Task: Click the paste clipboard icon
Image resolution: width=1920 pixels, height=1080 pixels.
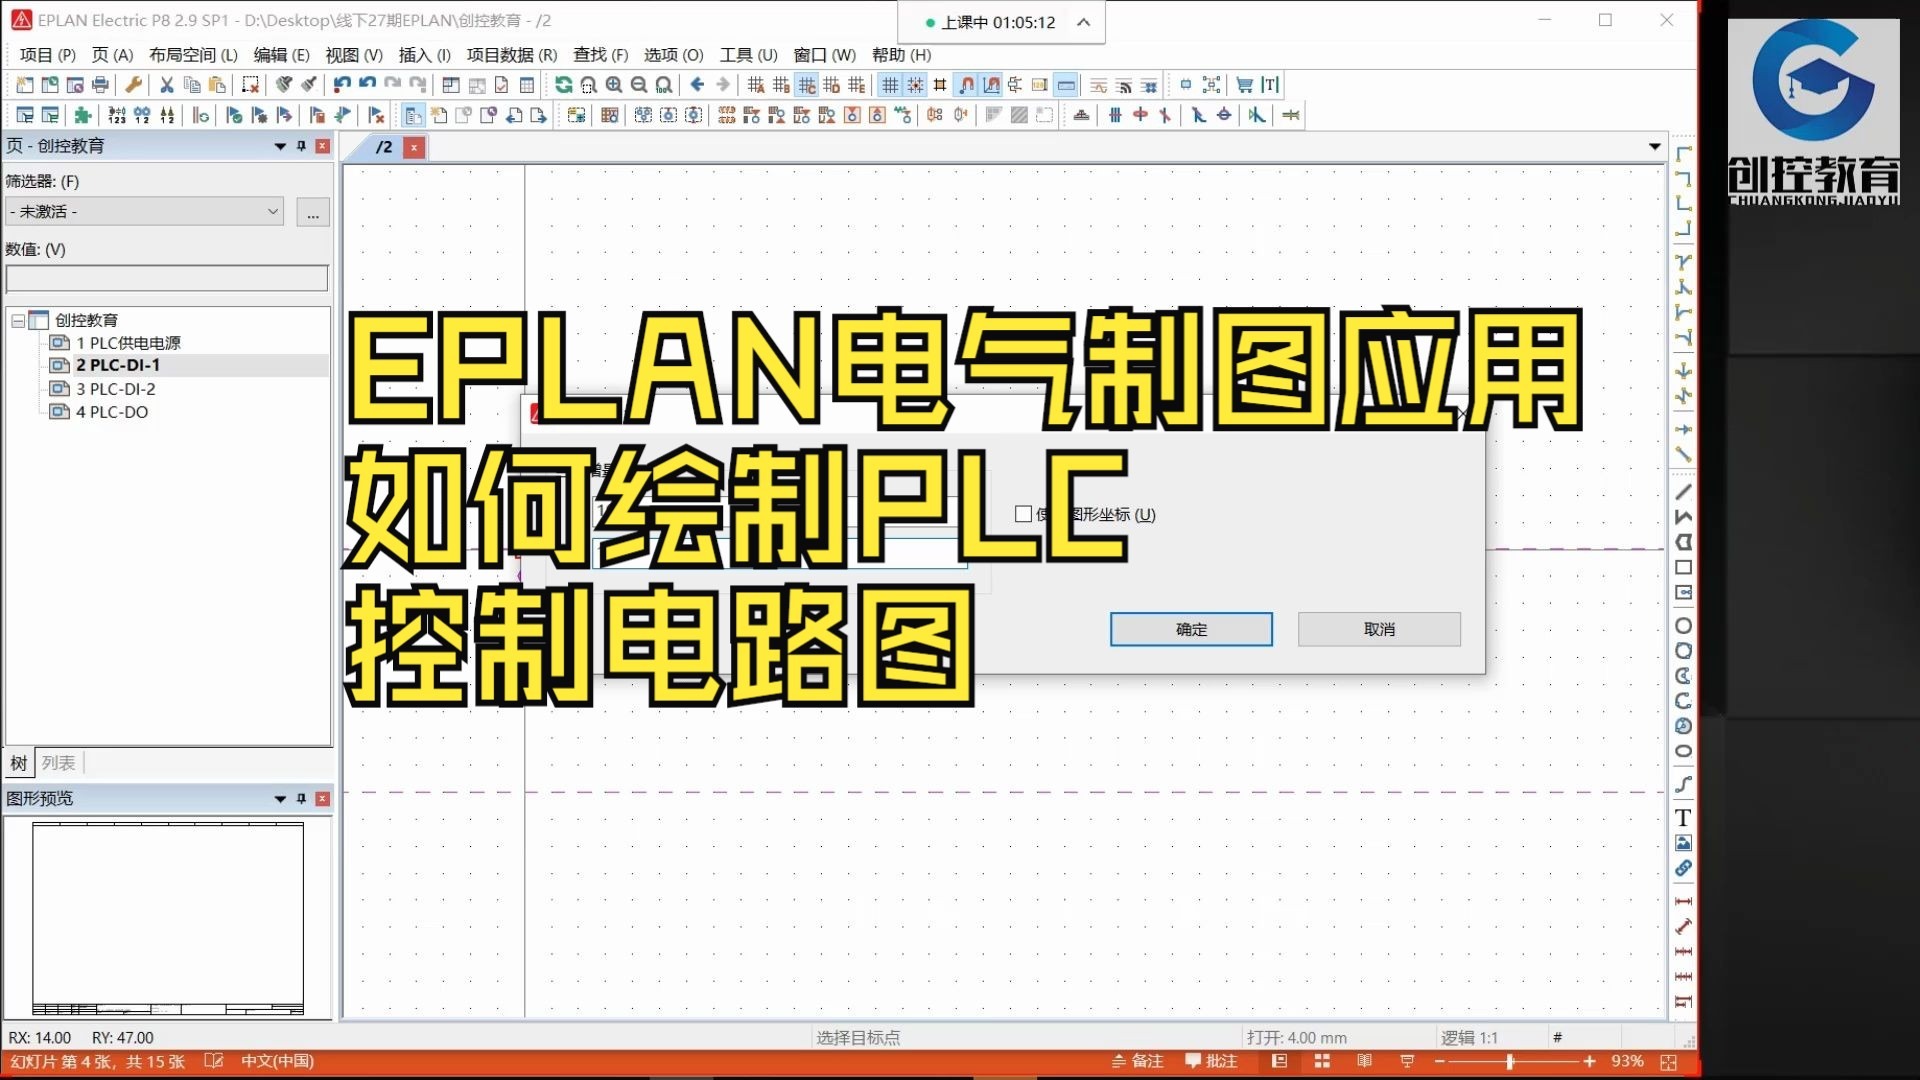Action: tap(216, 84)
